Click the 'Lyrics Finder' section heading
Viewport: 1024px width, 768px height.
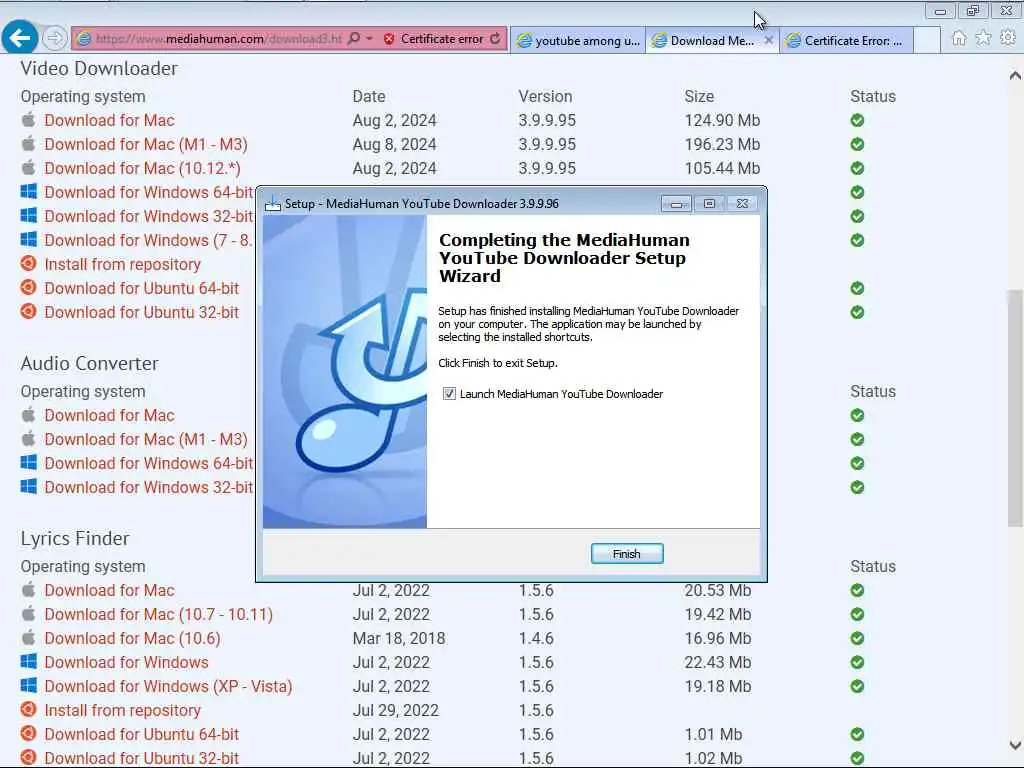point(75,539)
